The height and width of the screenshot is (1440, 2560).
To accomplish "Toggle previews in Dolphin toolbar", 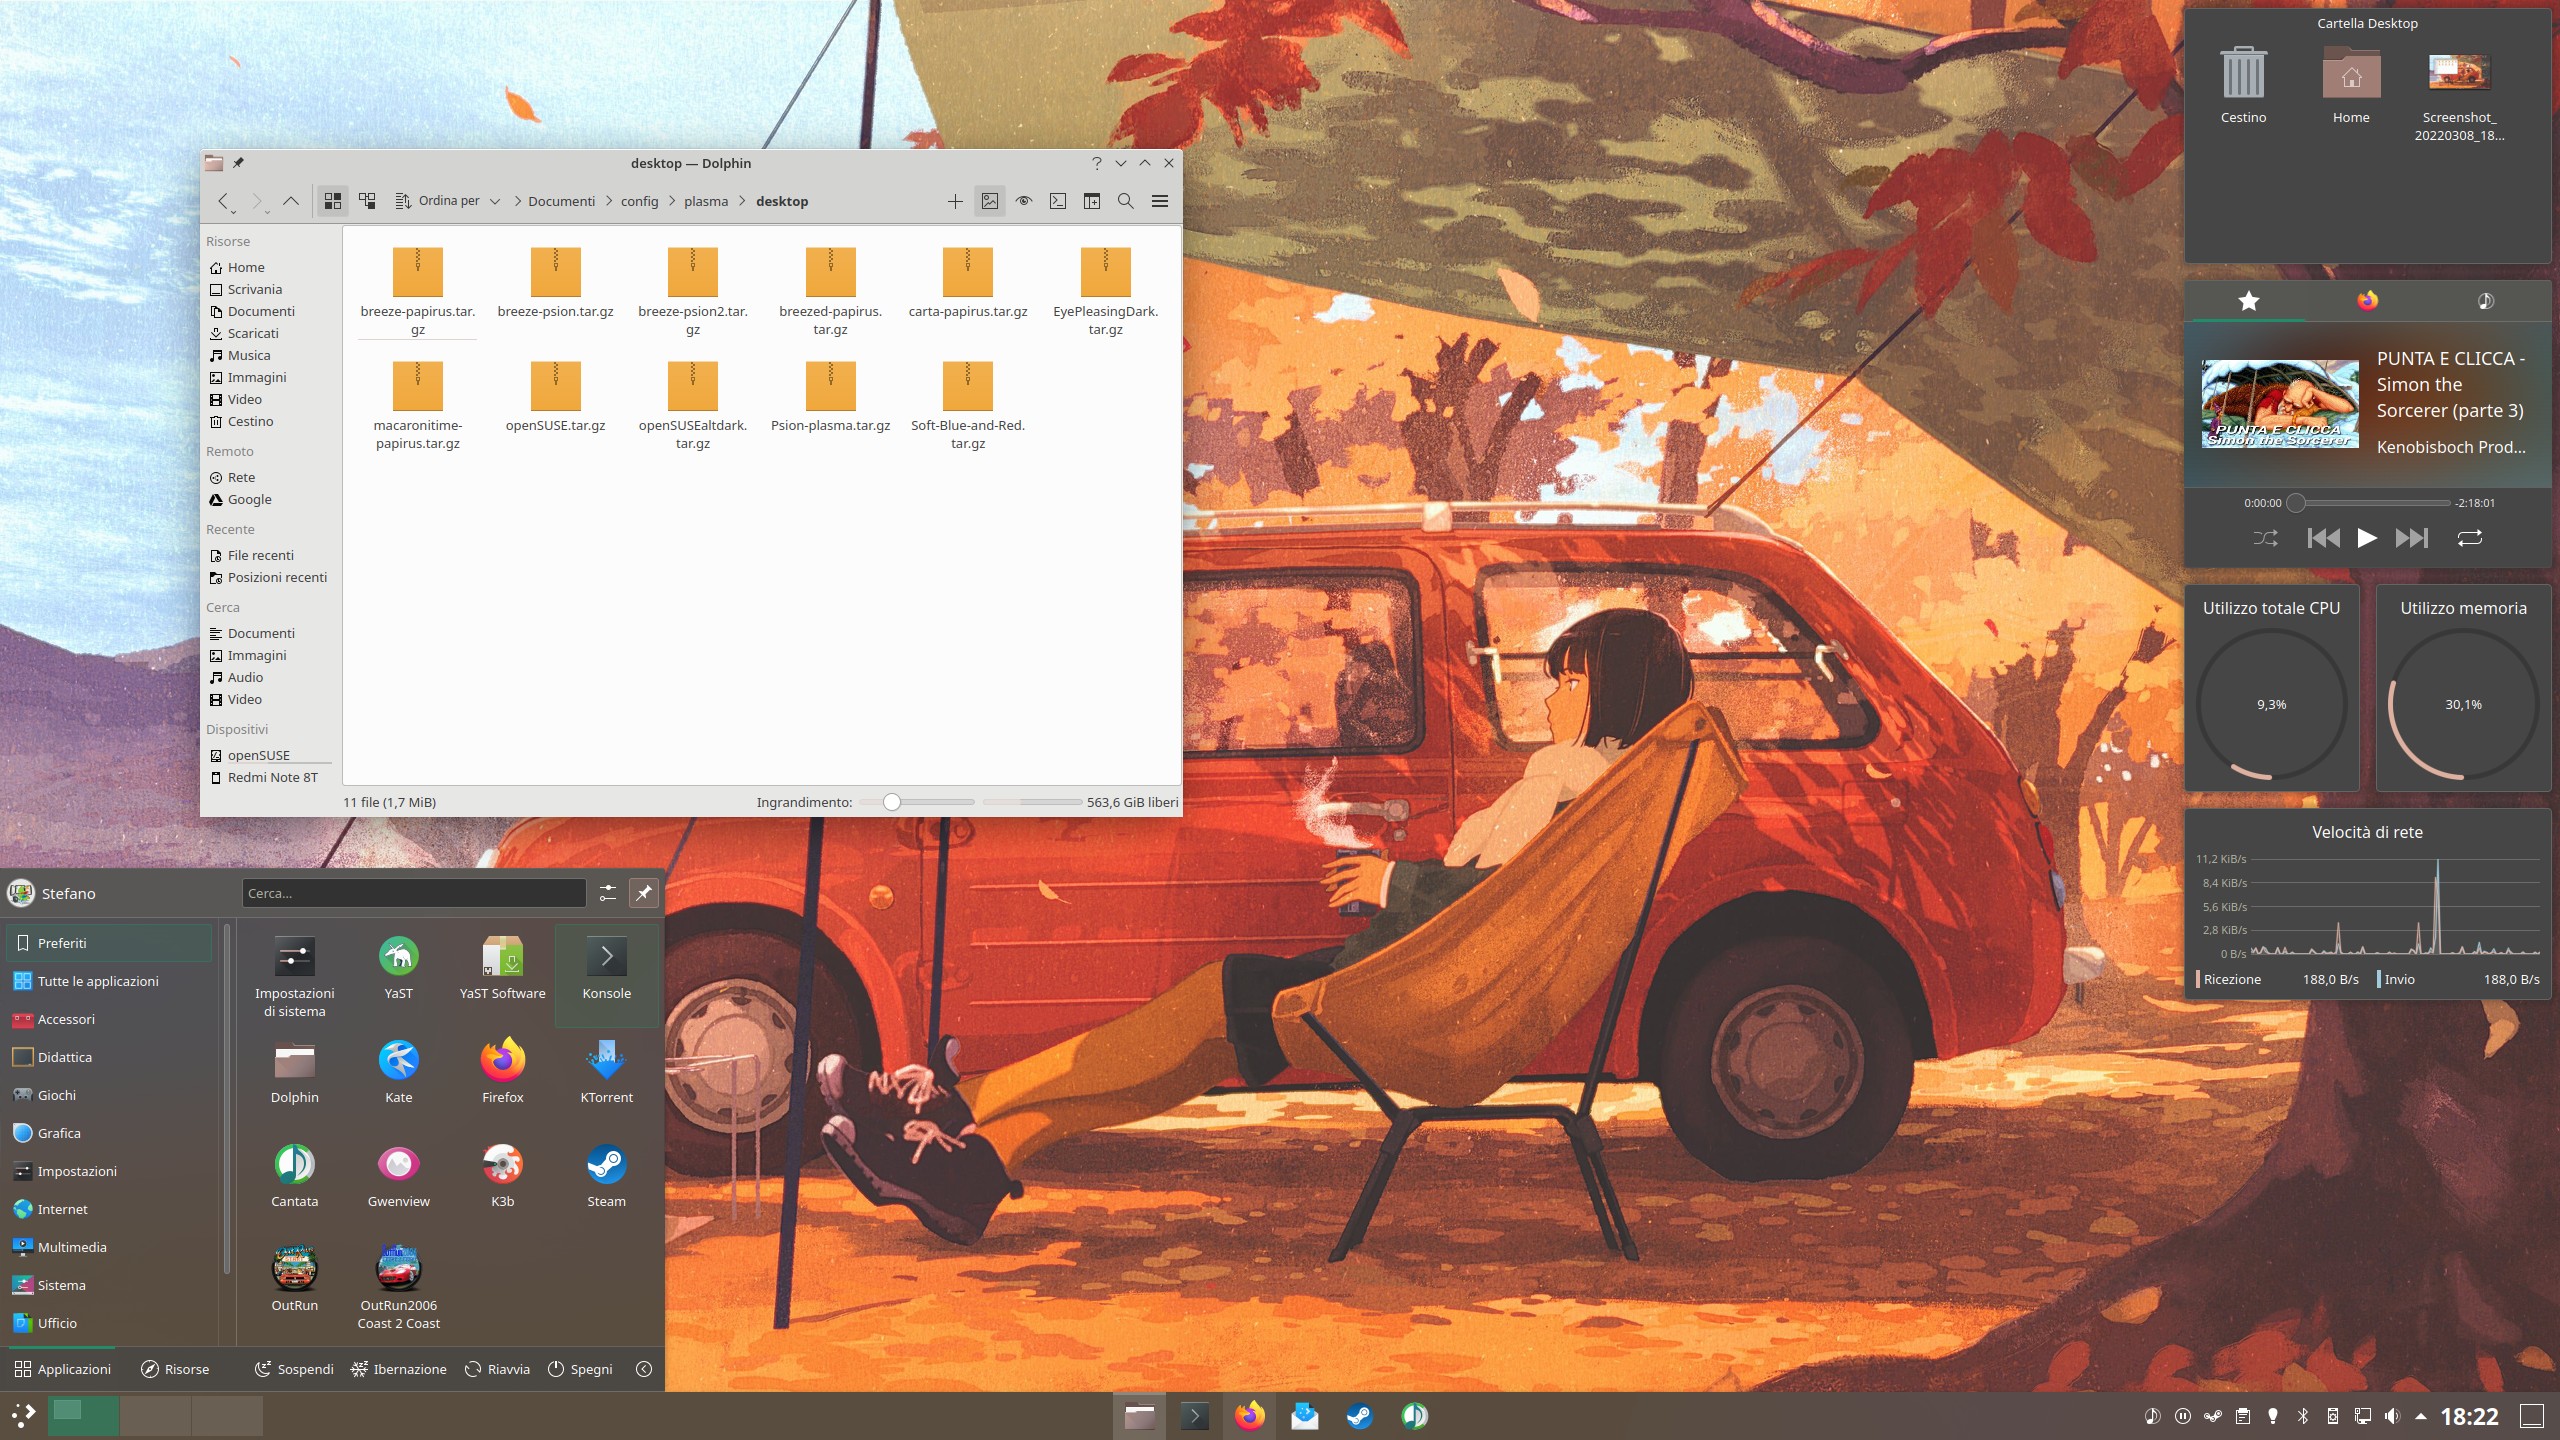I will [990, 201].
